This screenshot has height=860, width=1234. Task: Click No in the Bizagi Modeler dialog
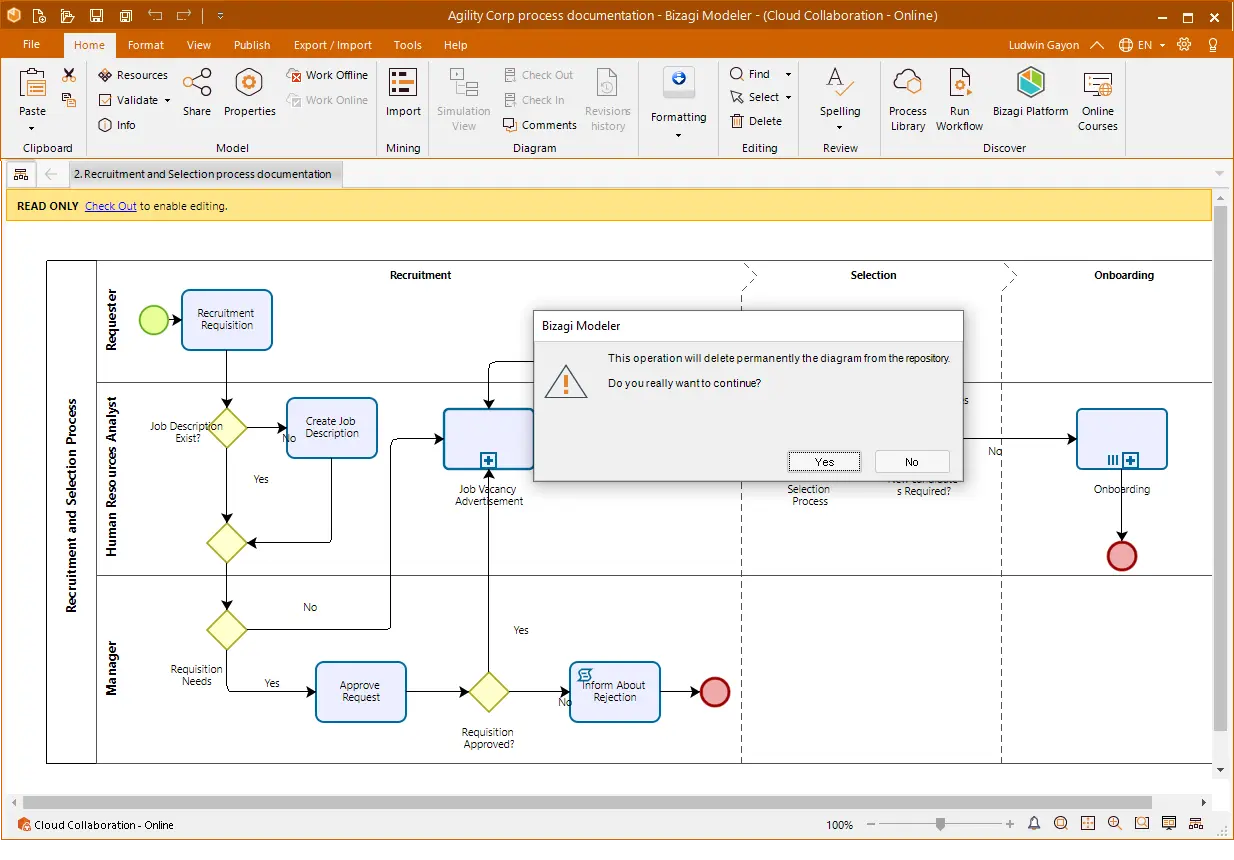pyautogui.click(x=911, y=461)
